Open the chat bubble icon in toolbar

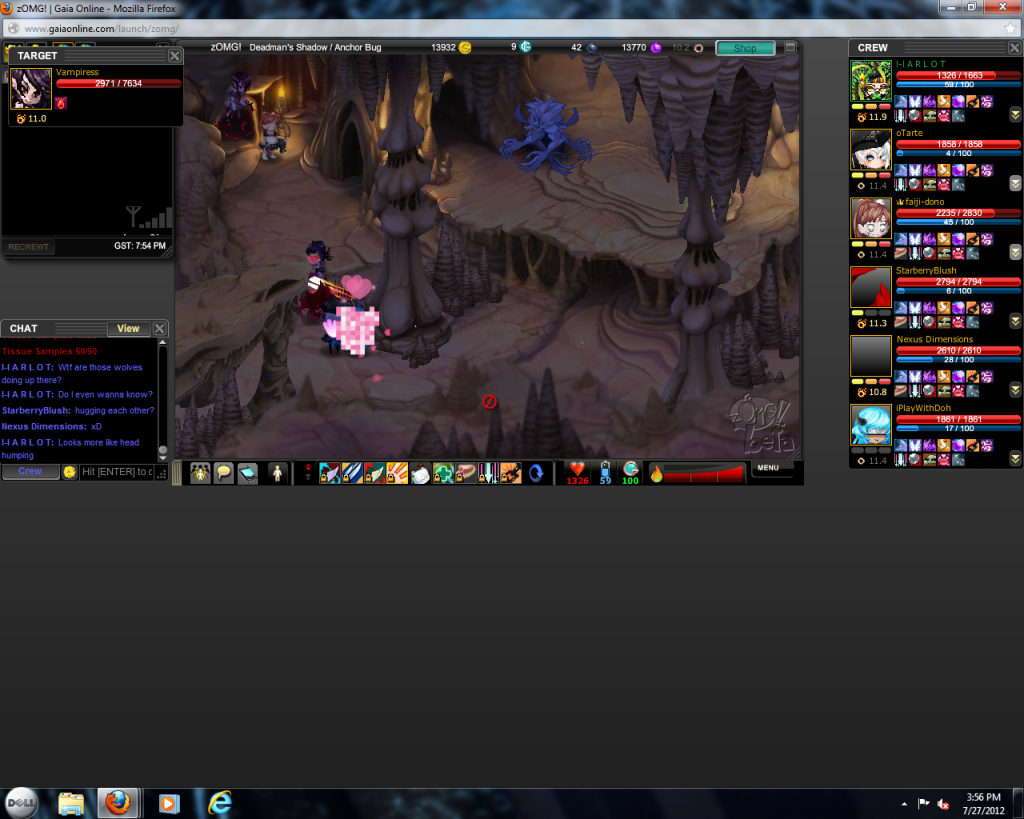pos(224,473)
